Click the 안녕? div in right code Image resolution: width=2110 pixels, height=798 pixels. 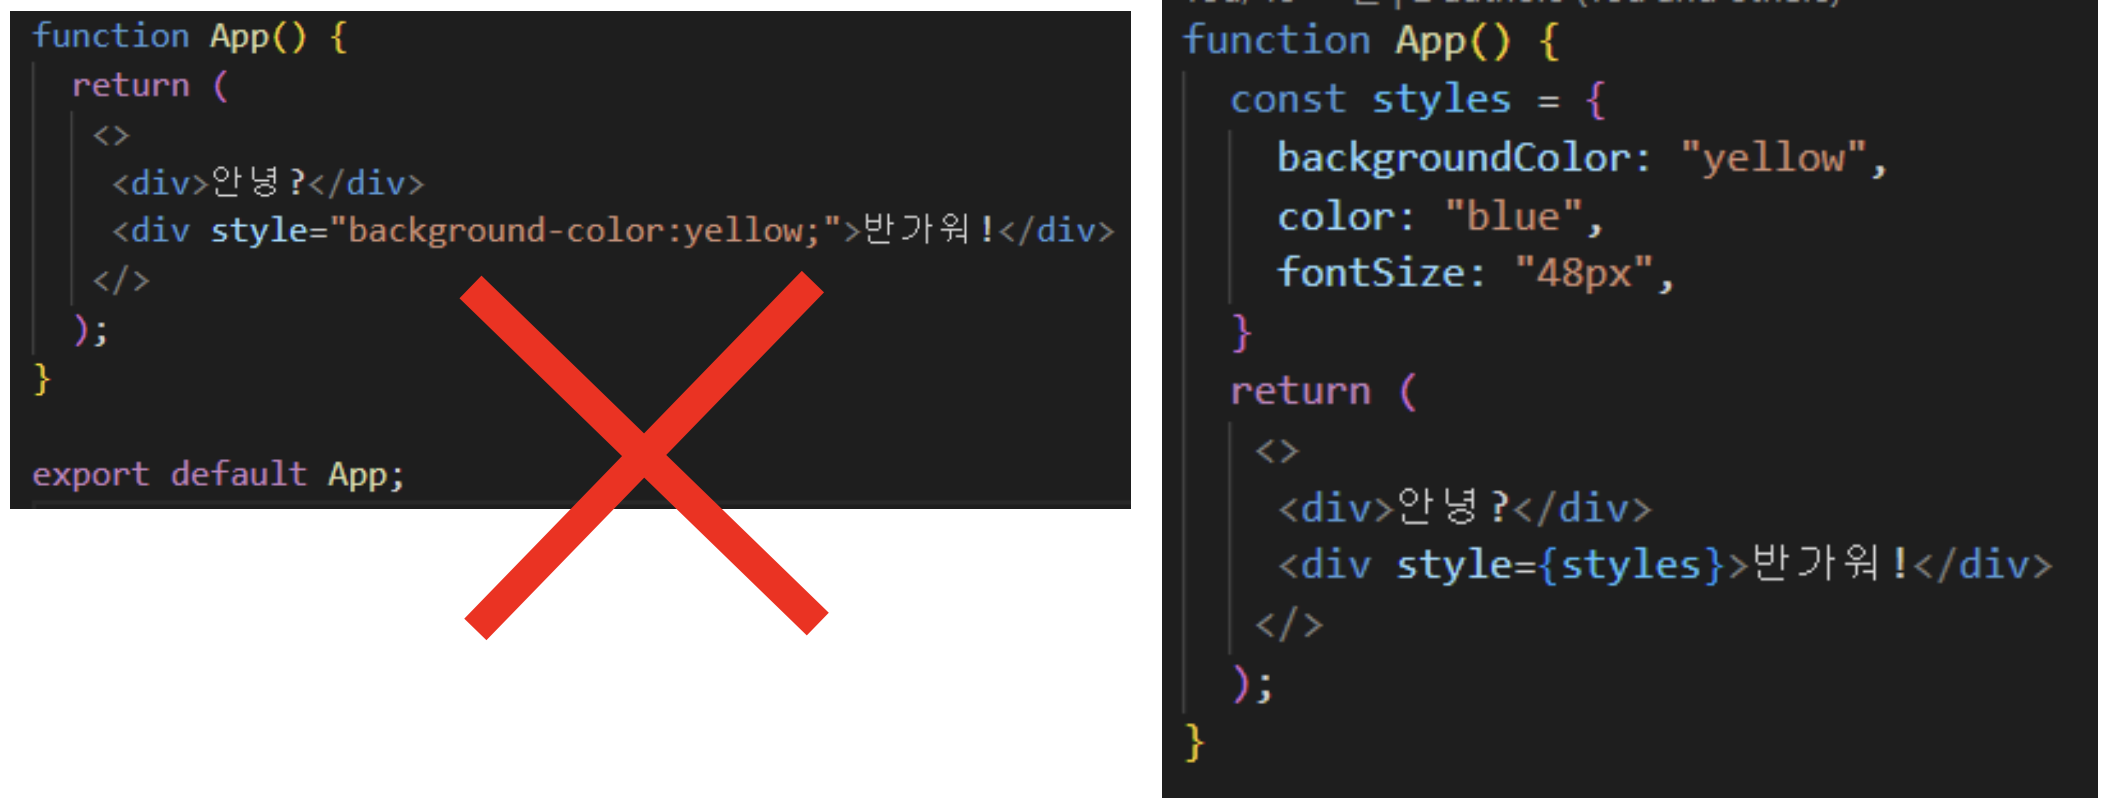pyautogui.click(x=1464, y=508)
